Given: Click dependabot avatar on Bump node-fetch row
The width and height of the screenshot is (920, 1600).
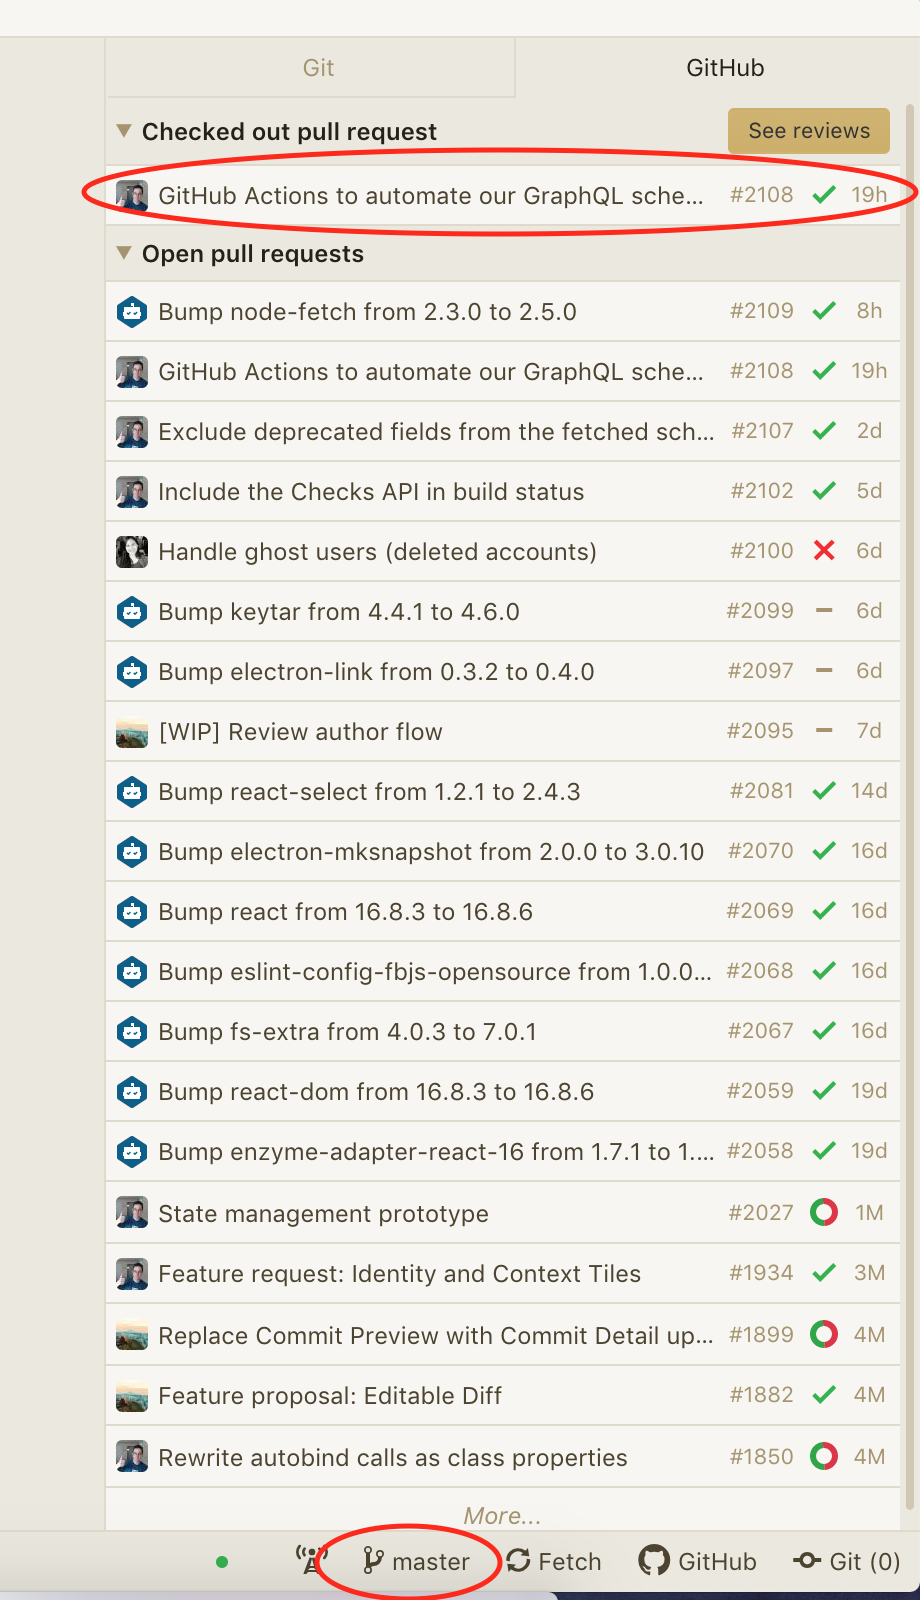Looking at the screenshot, I should click(132, 312).
